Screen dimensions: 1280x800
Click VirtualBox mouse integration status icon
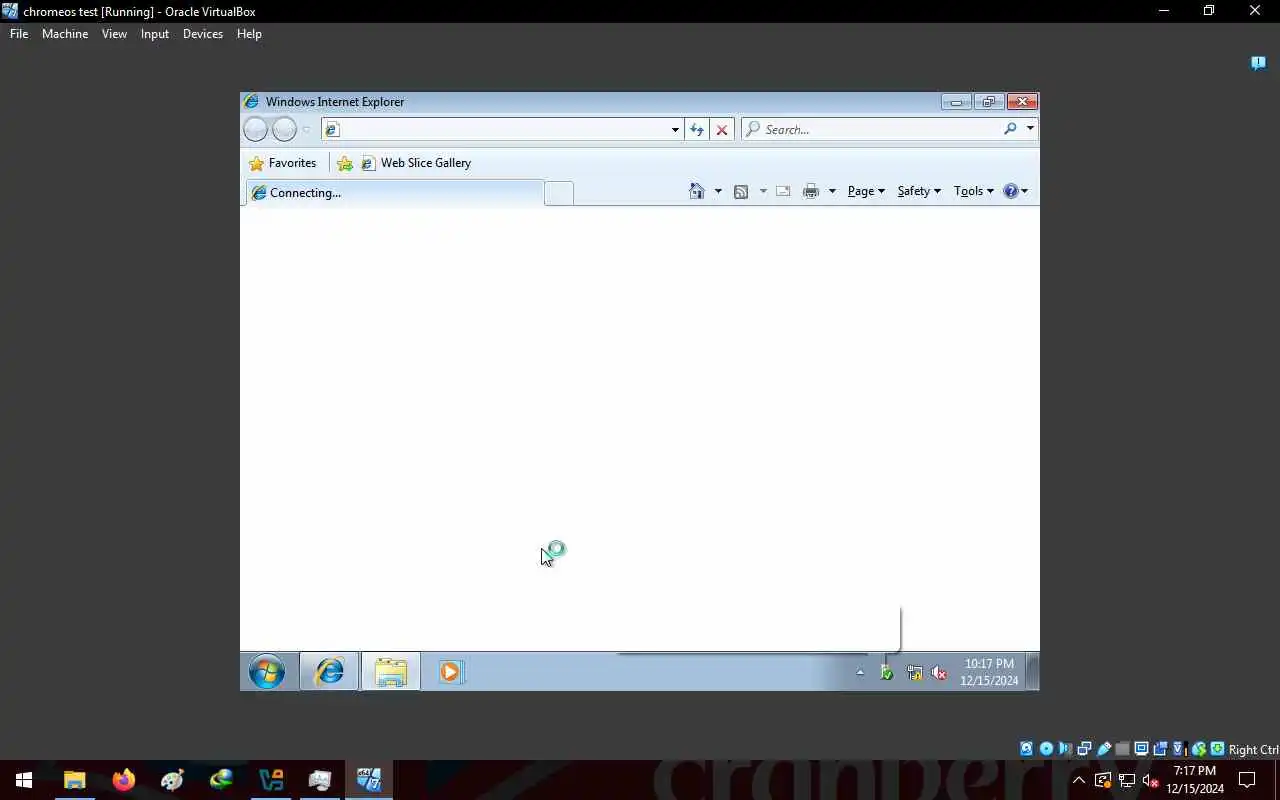[1198, 749]
